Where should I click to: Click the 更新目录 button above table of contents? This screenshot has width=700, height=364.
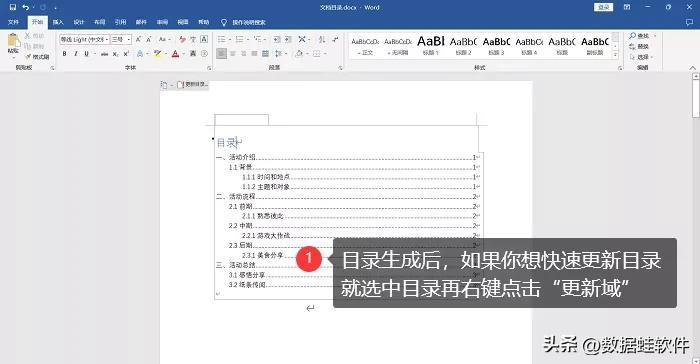[x=193, y=84]
